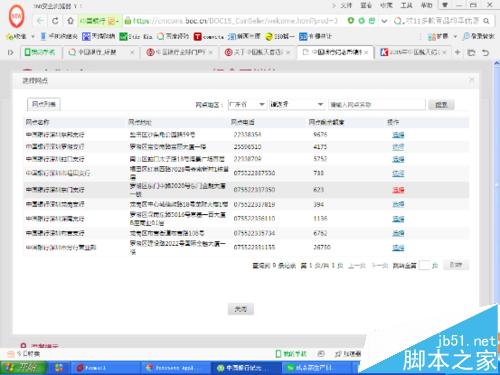This screenshot has height=375, width=500.
Task: Click the page number jump input box
Action: coord(424,265)
